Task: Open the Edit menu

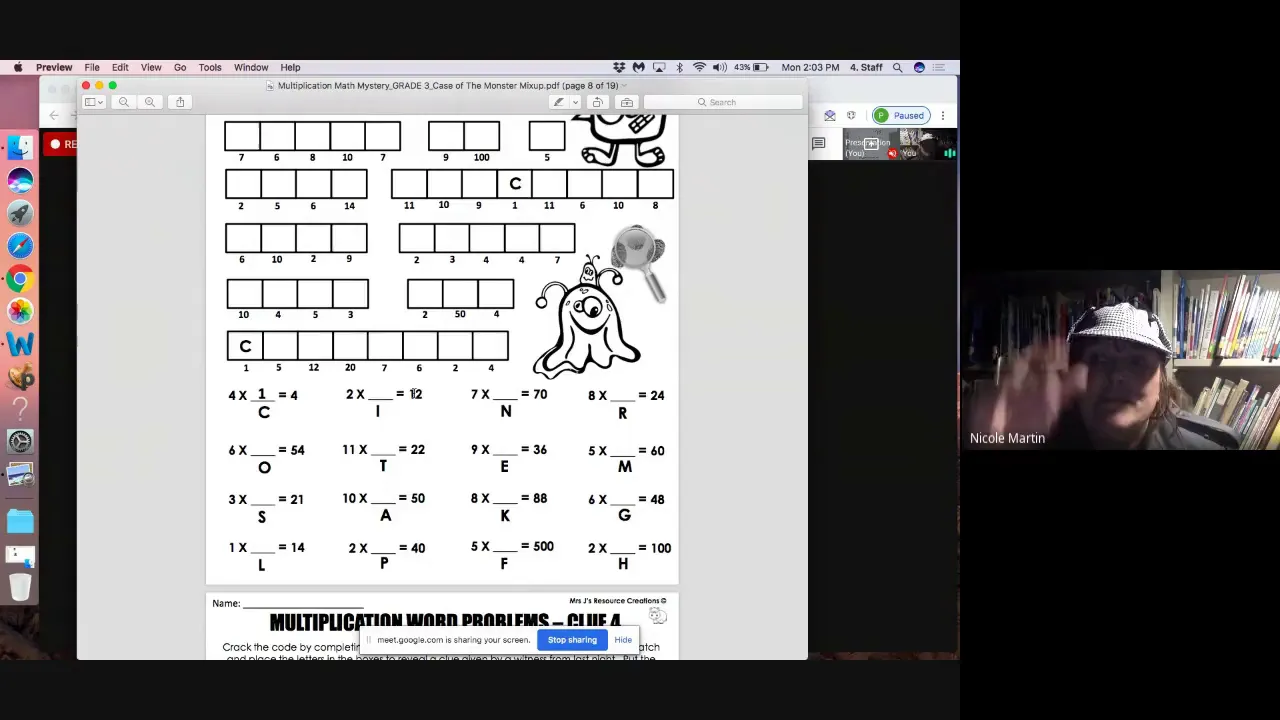Action: pos(120,67)
